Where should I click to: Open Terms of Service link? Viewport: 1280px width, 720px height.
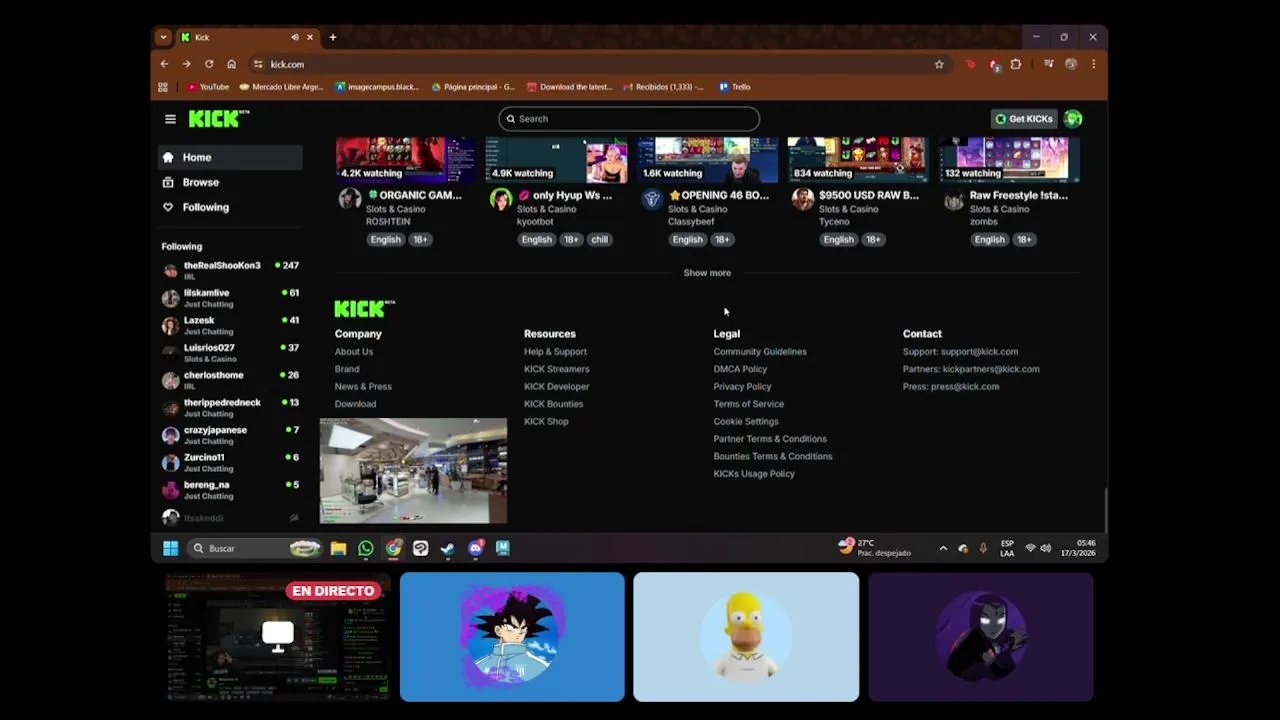(x=749, y=404)
